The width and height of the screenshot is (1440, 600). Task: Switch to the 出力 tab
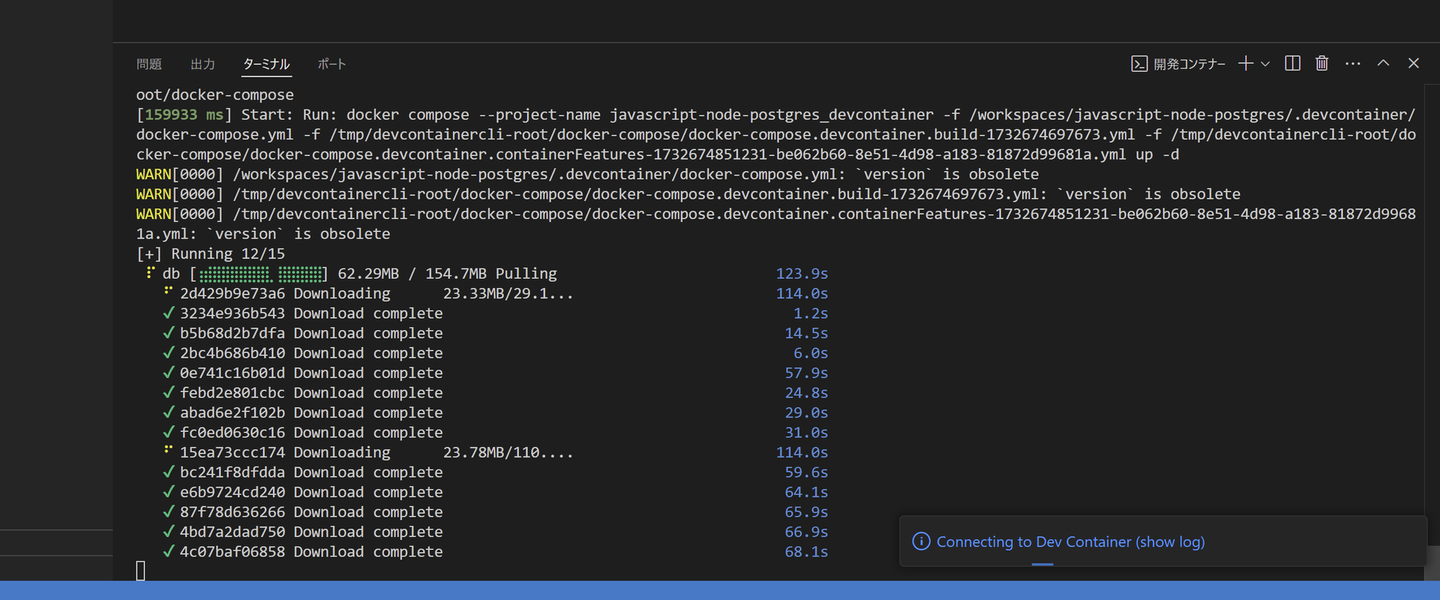point(203,64)
